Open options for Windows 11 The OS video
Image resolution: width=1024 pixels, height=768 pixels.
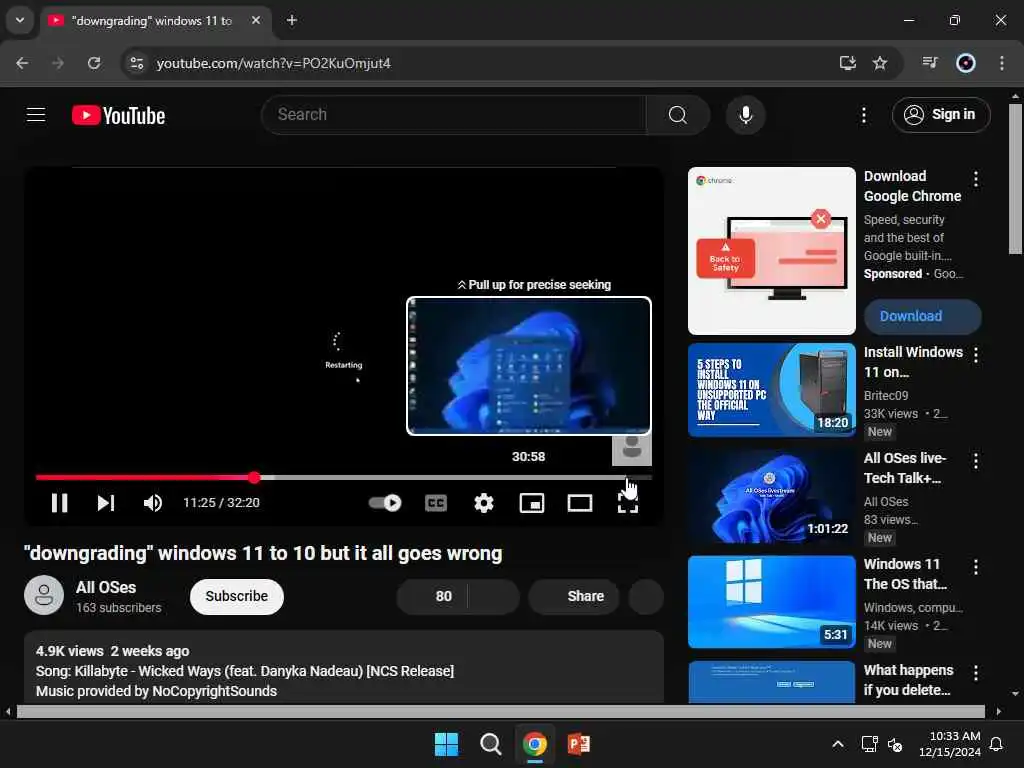pyautogui.click(x=976, y=566)
